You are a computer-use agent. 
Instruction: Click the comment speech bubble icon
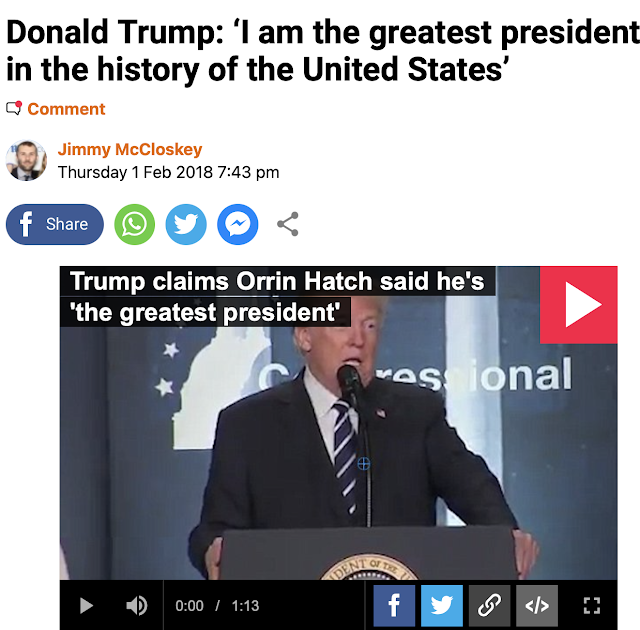pos(14,109)
